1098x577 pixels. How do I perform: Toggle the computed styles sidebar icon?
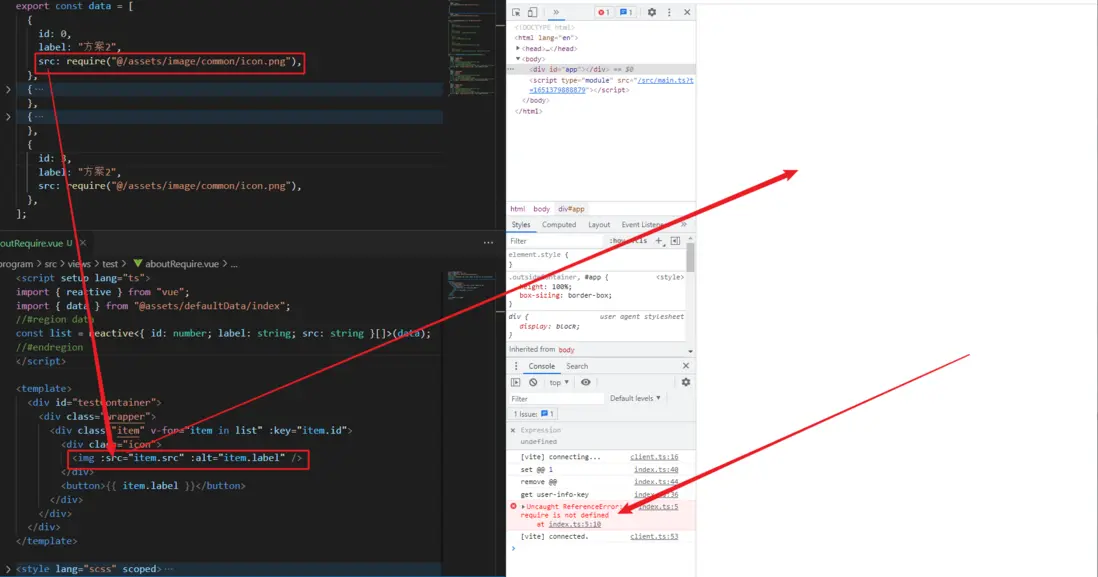[x=675, y=241]
